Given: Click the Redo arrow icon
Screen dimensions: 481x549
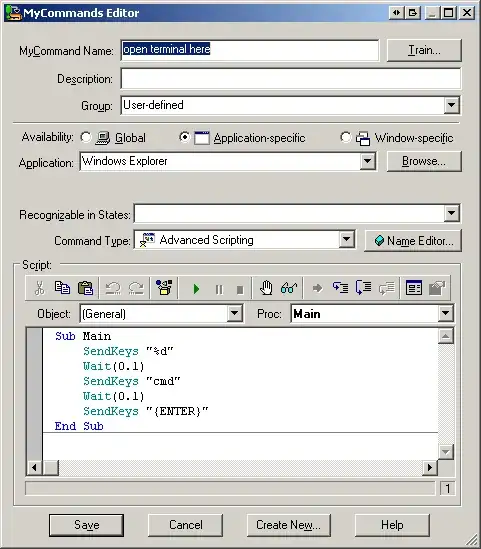Looking at the screenshot, I should (136, 289).
